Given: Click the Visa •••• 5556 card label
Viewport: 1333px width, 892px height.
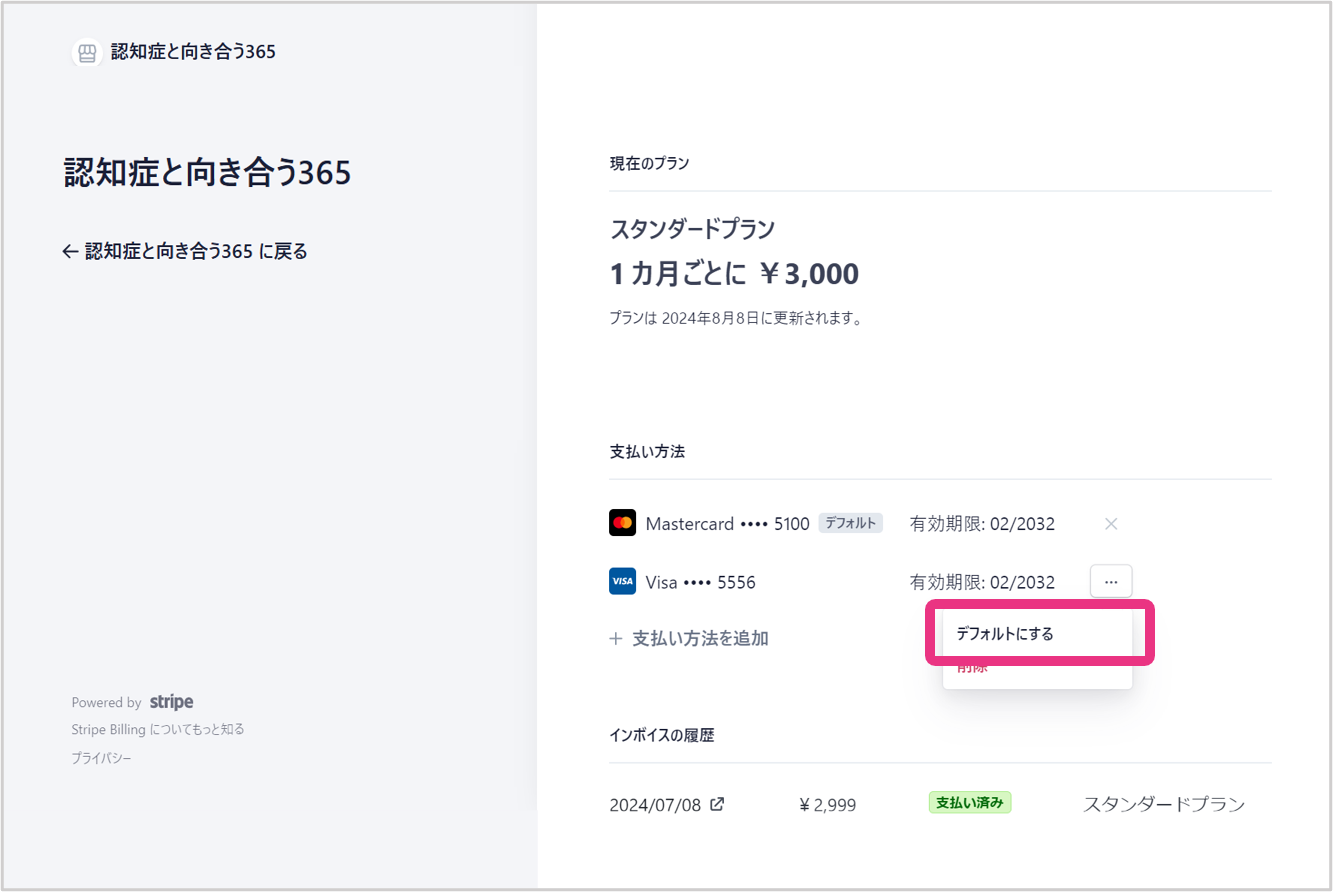Looking at the screenshot, I should pyautogui.click(x=700, y=582).
